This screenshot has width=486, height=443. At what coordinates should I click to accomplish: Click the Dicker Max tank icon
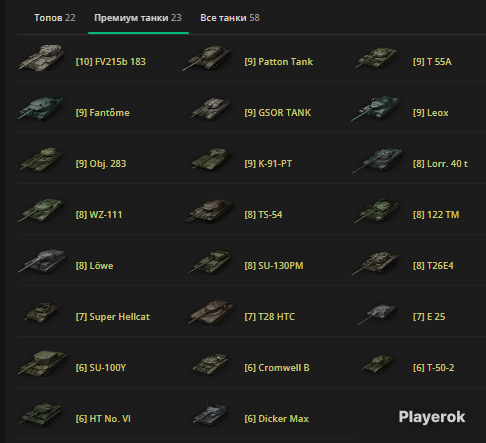point(210,414)
